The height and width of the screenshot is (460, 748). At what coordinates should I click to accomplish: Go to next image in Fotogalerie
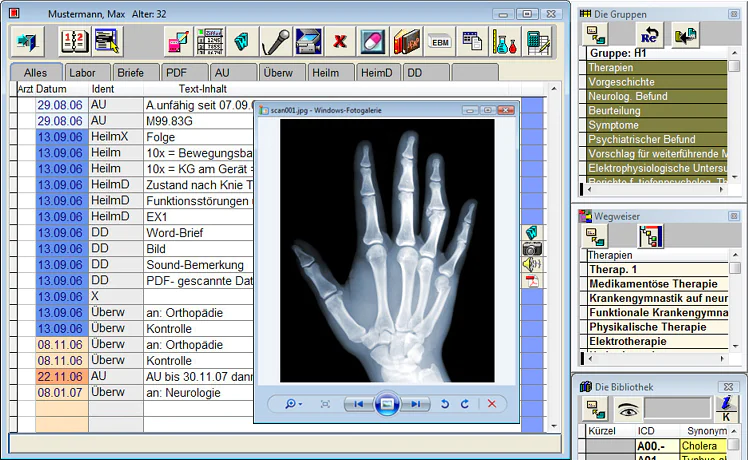tap(416, 404)
